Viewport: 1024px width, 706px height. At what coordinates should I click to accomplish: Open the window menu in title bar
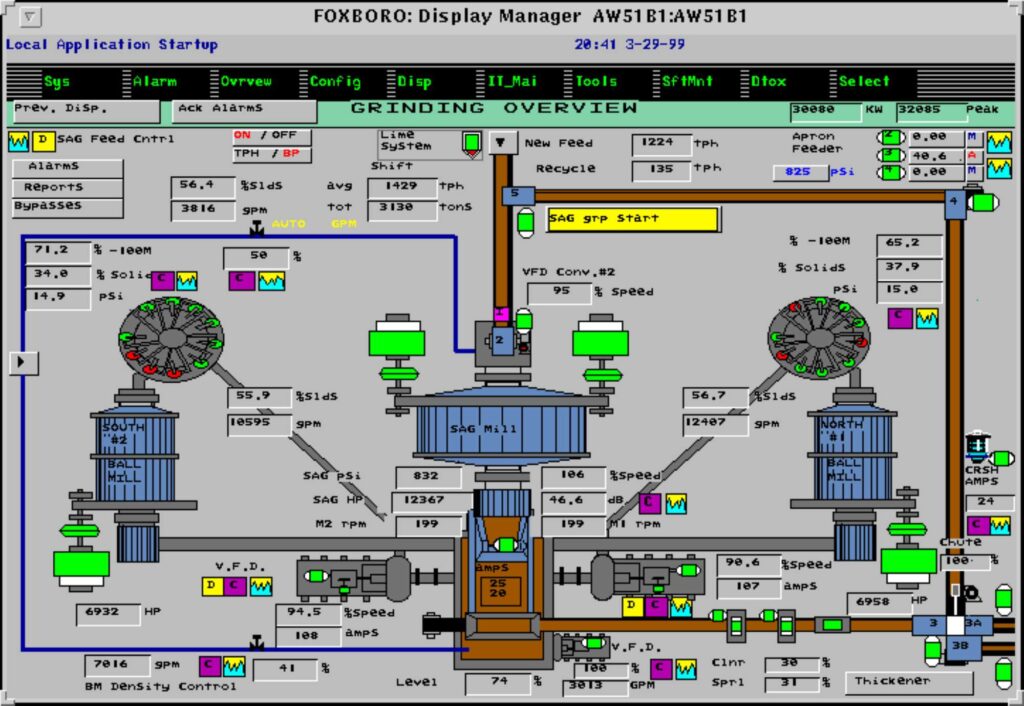tap(31, 16)
